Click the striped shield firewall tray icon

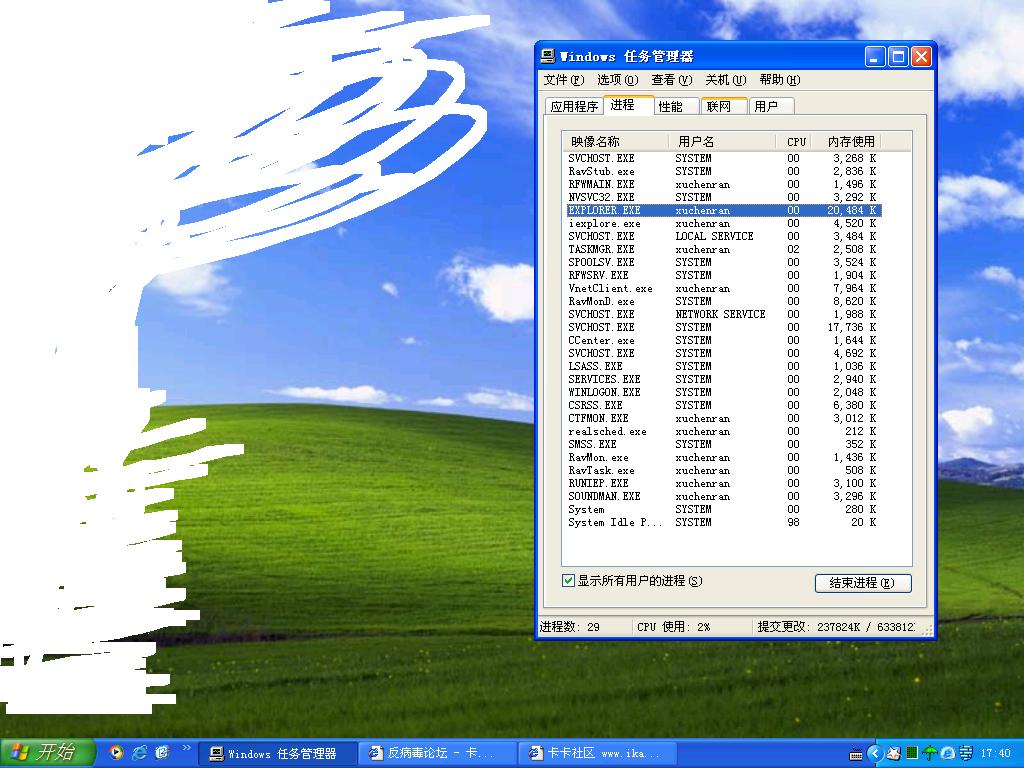(x=966, y=754)
